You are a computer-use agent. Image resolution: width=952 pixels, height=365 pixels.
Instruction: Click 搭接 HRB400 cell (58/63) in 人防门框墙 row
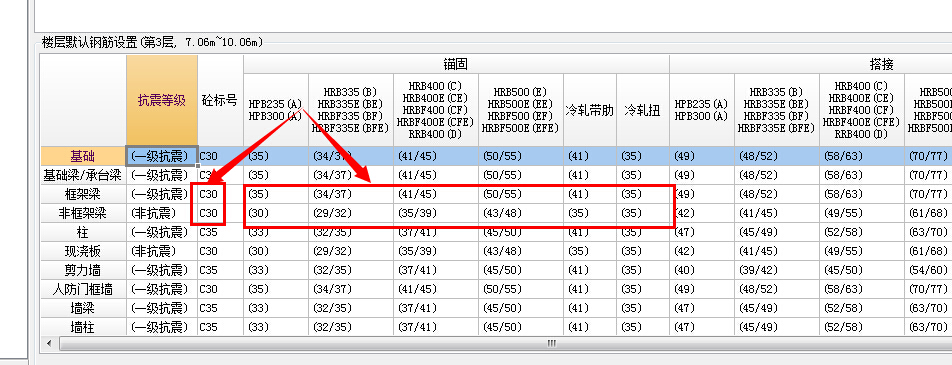click(x=862, y=289)
